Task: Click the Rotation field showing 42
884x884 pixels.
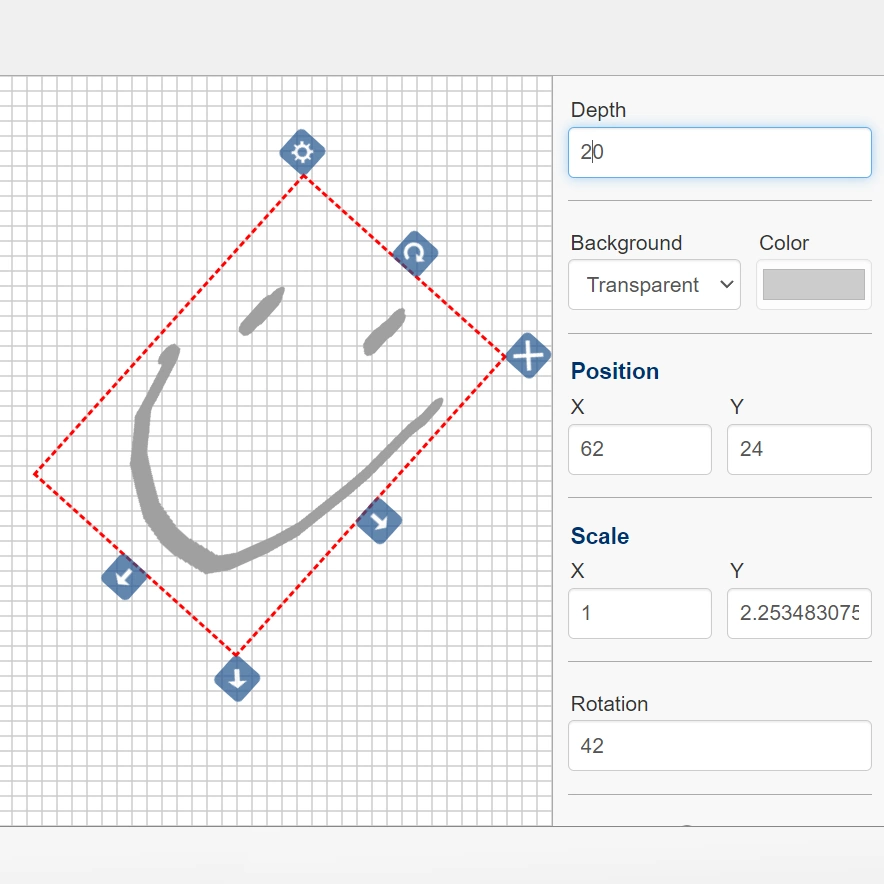Action: coord(719,746)
